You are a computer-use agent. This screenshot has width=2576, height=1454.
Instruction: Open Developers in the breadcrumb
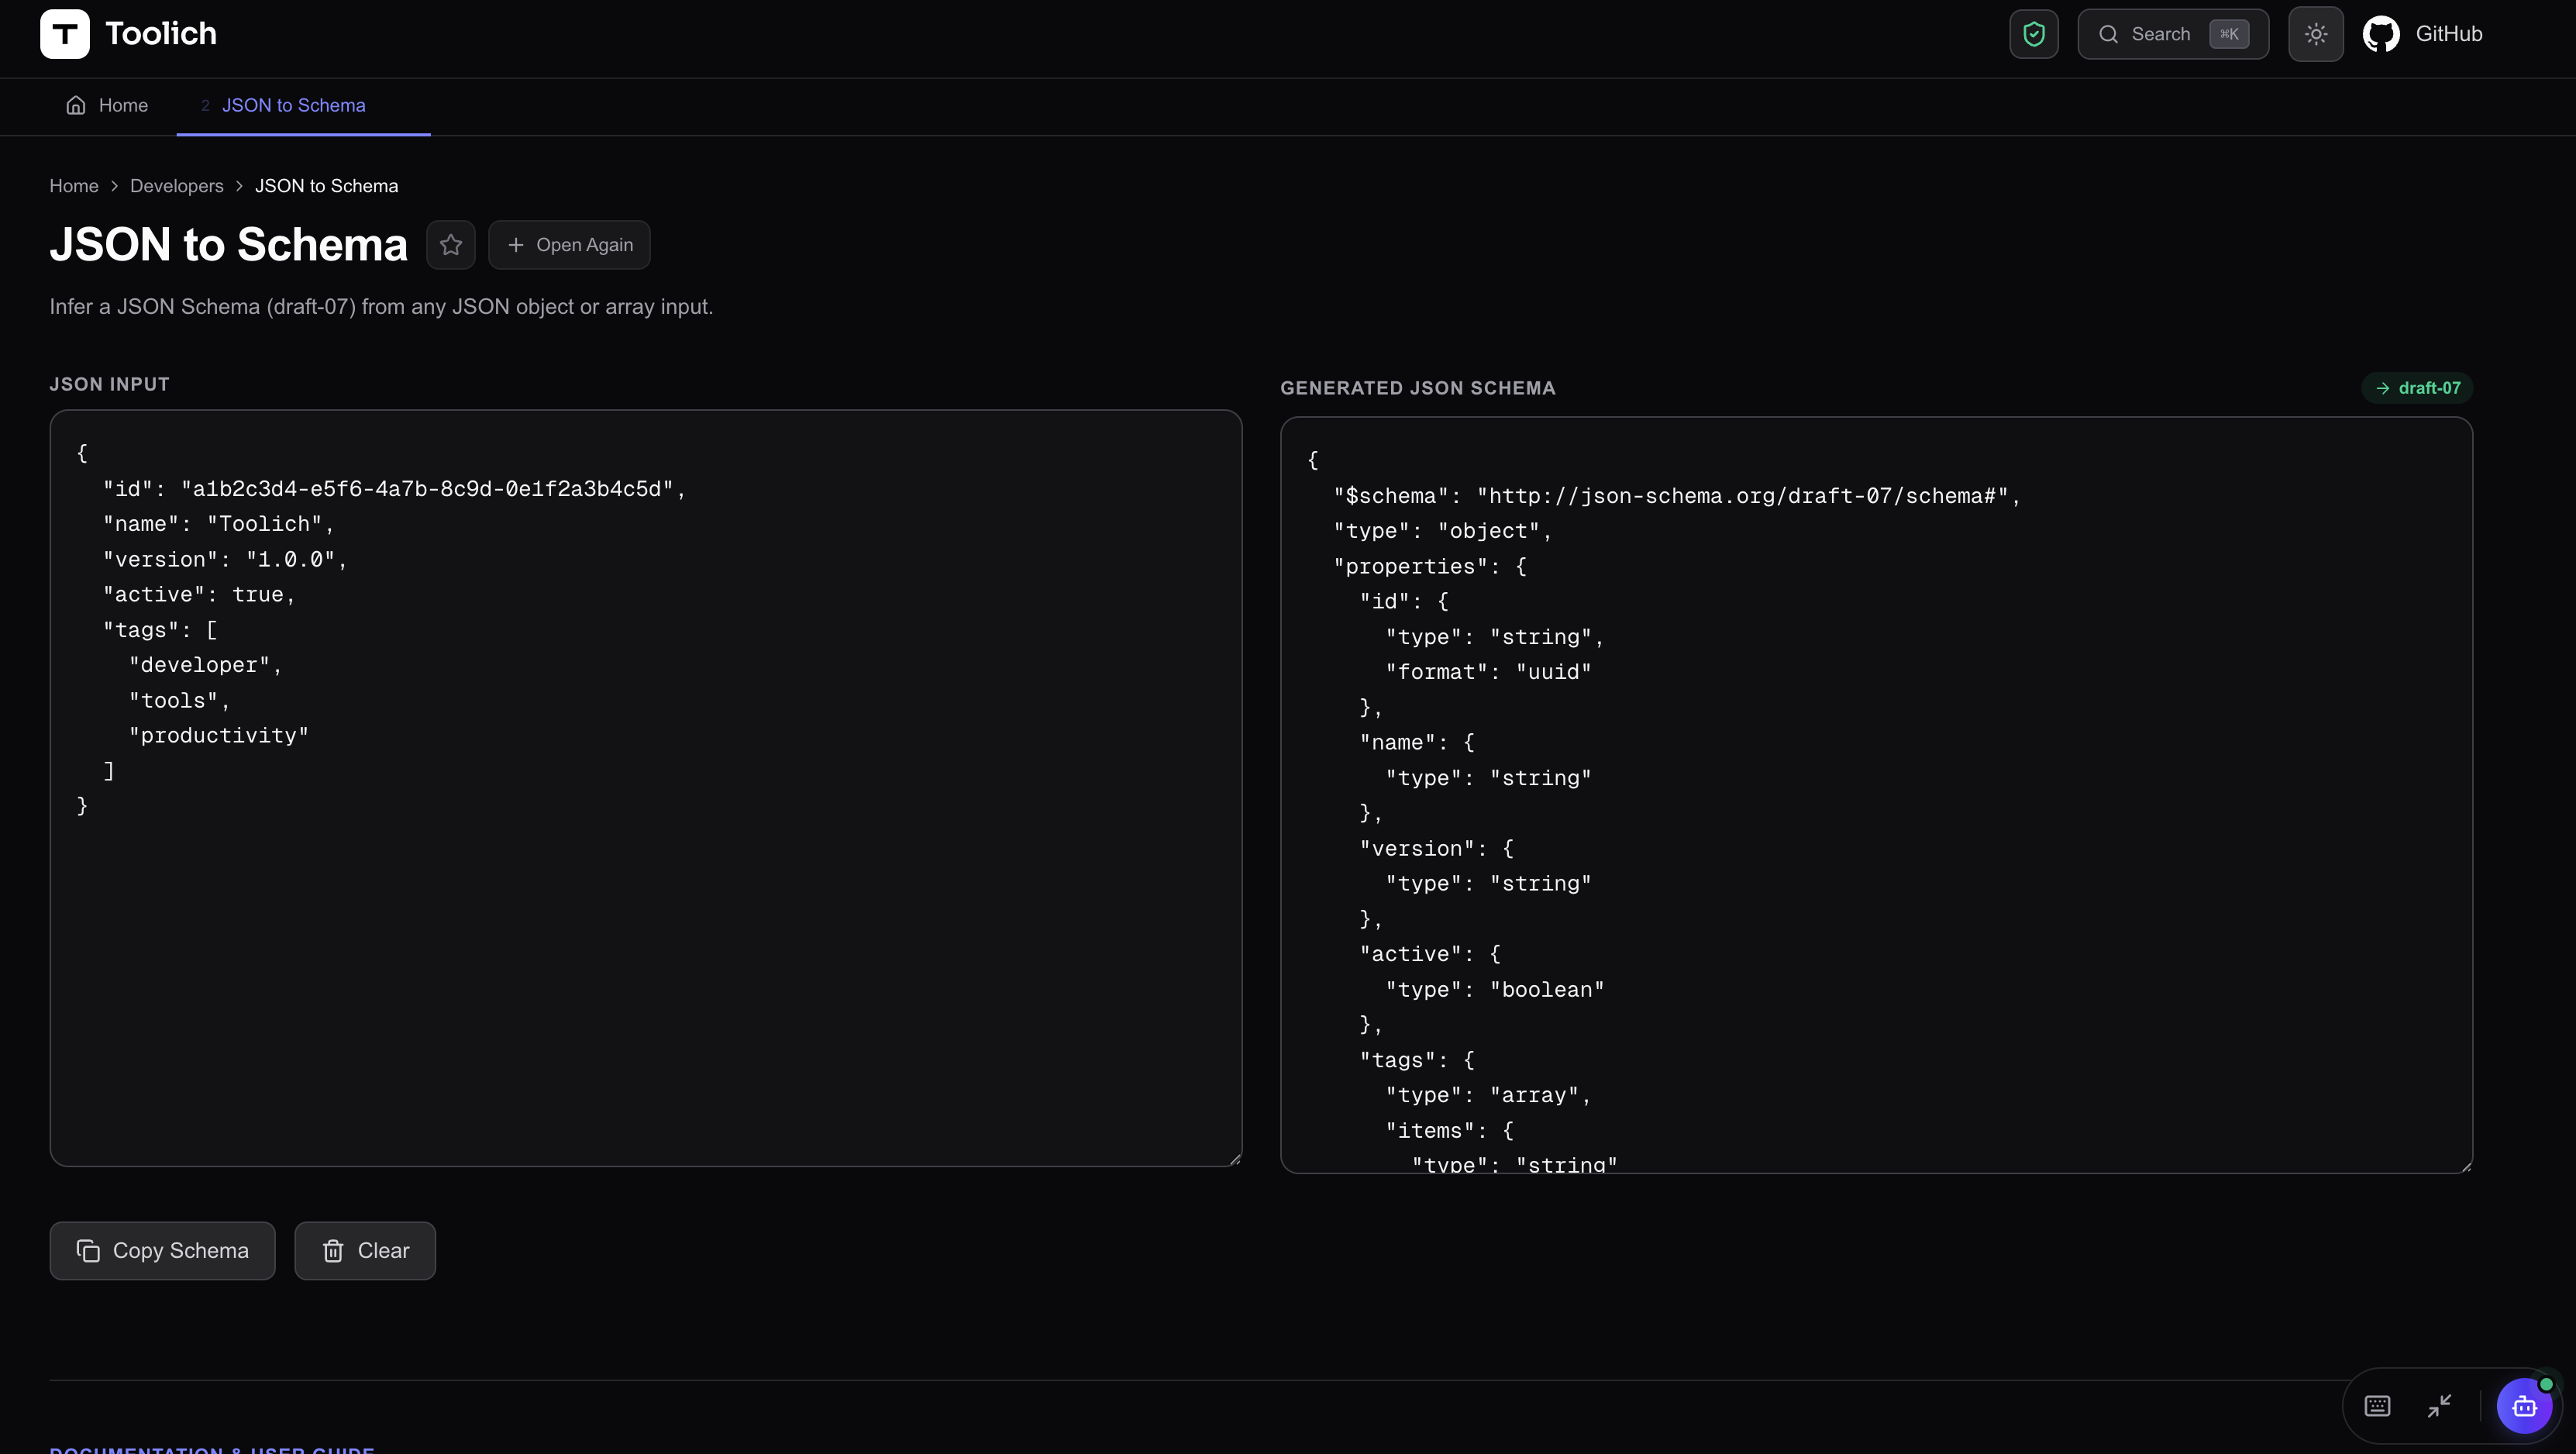click(177, 186)
